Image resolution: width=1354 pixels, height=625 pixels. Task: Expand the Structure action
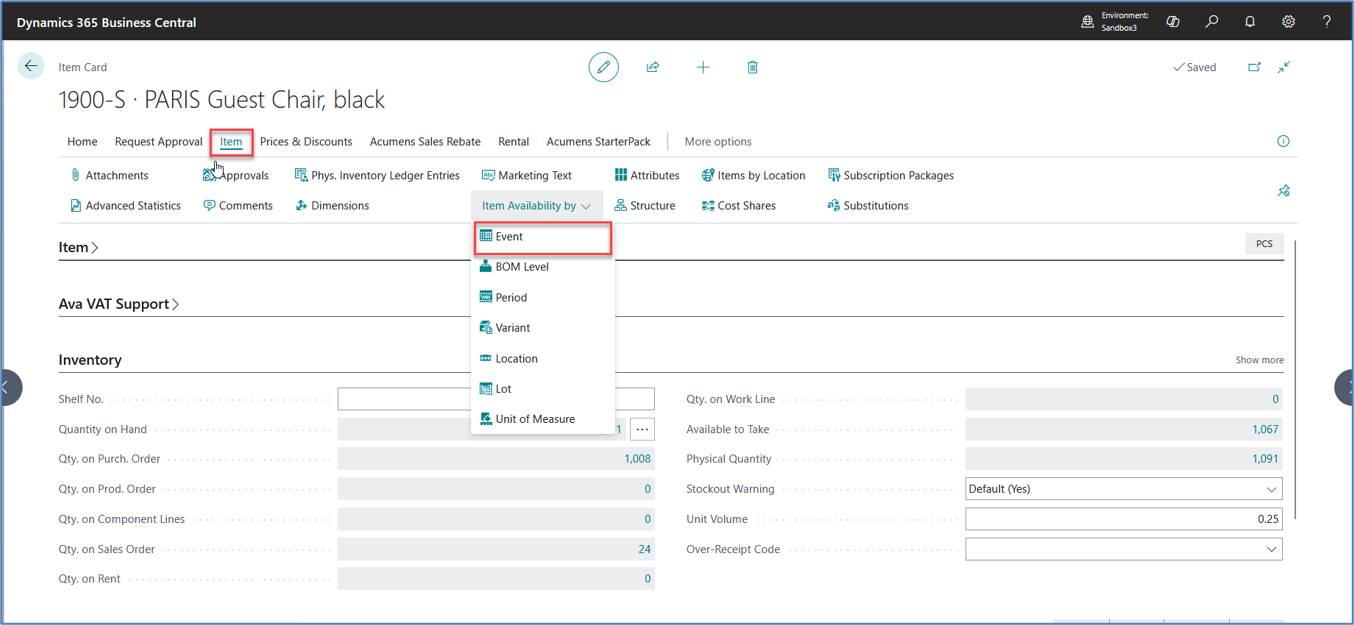click(x=645, y=205)
